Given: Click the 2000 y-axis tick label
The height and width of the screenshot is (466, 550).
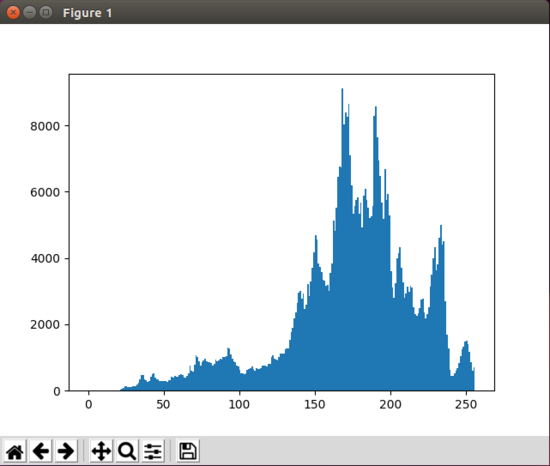Looking at the screenshot, I should 45,325.
